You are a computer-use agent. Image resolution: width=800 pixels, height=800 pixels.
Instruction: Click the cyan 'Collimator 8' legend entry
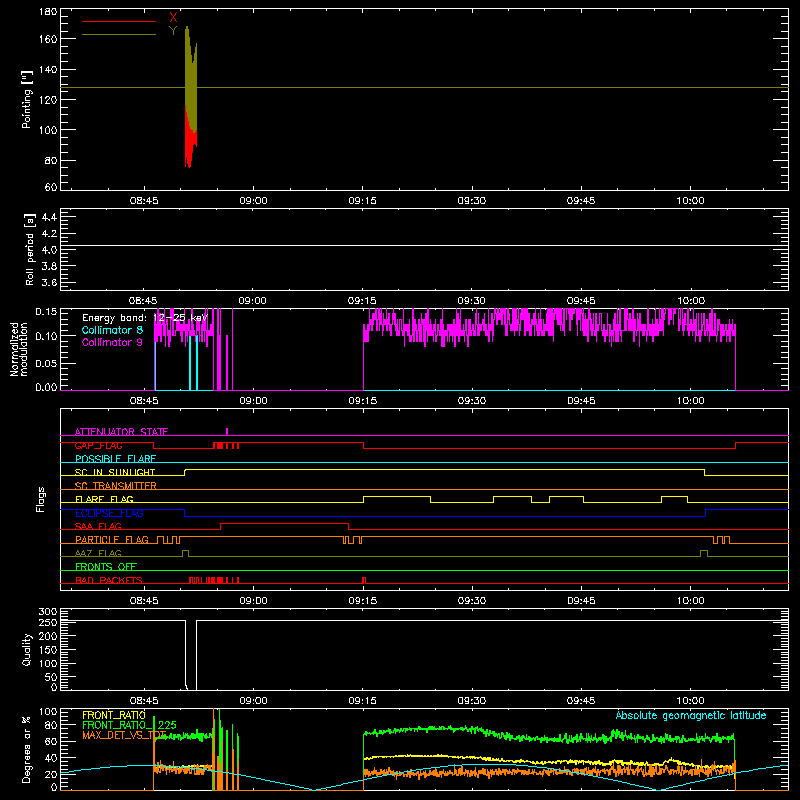pyautogui.click(x=112, y=330)
